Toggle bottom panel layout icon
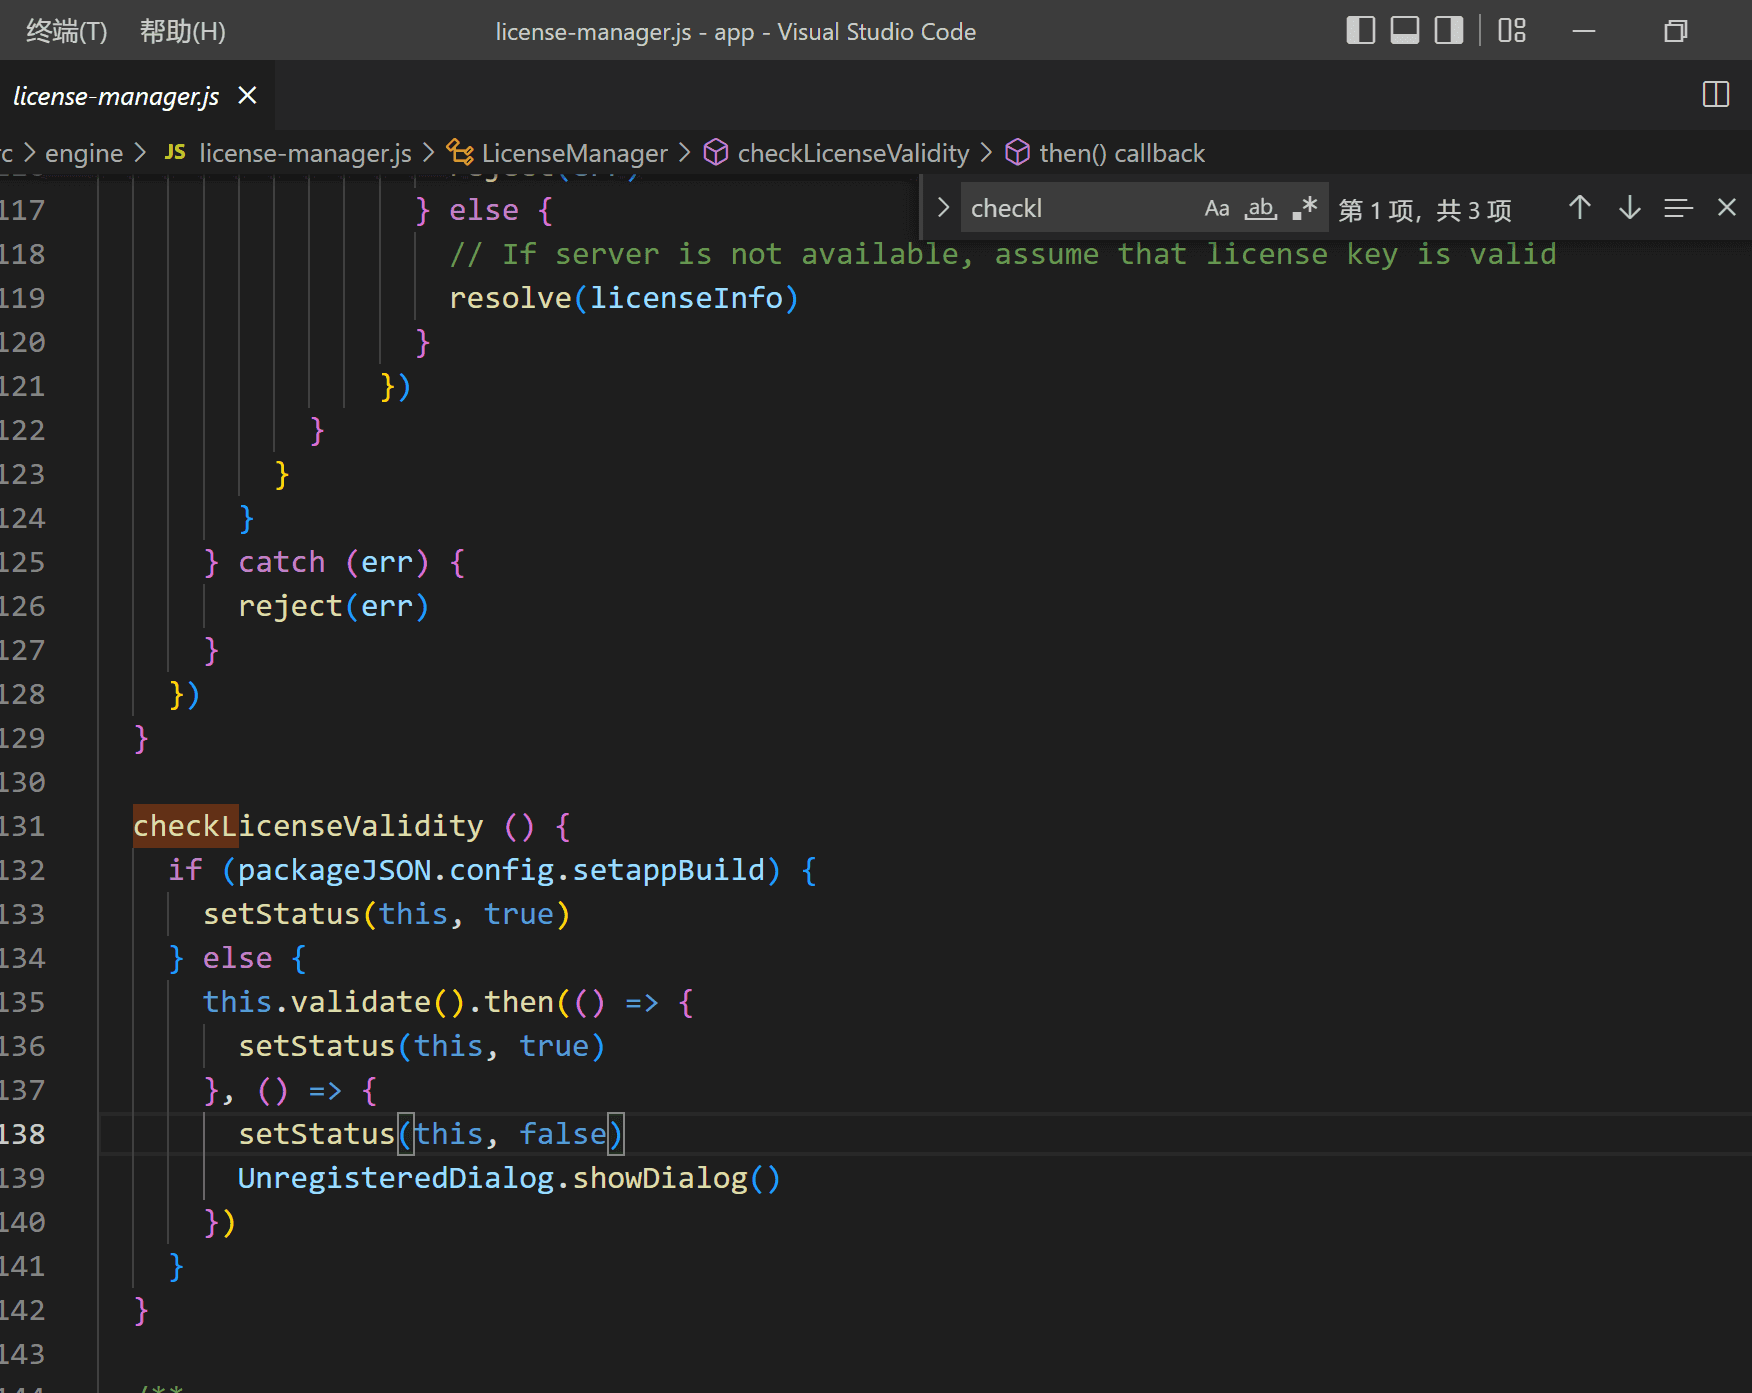 (x=1404, y=31)
